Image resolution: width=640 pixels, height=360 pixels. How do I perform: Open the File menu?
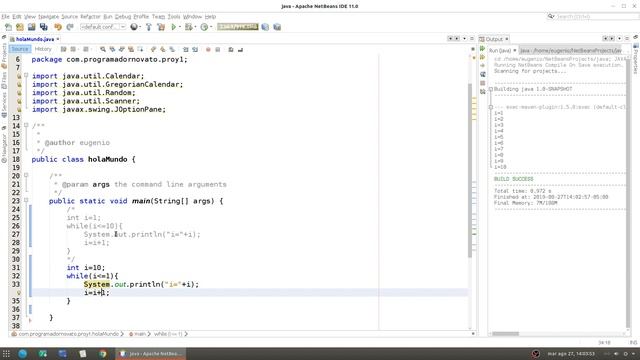(x=5, y=17)
